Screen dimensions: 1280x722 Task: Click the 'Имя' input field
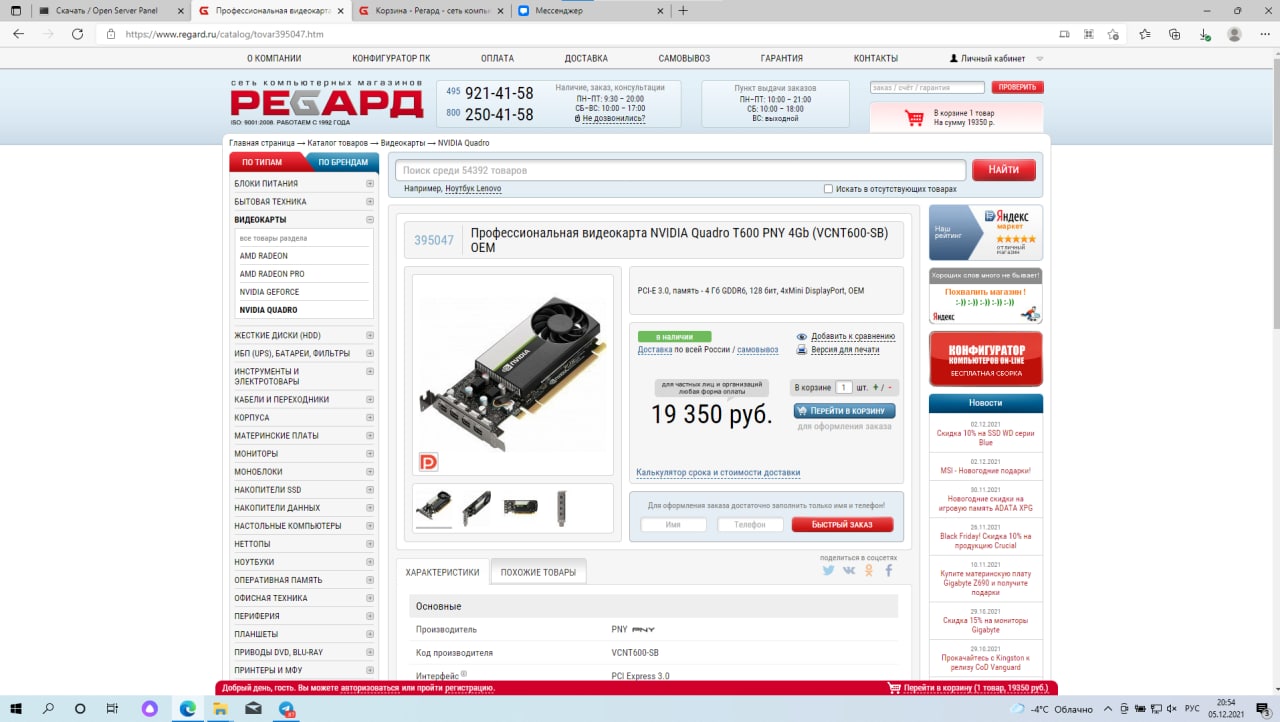(673, 525)
